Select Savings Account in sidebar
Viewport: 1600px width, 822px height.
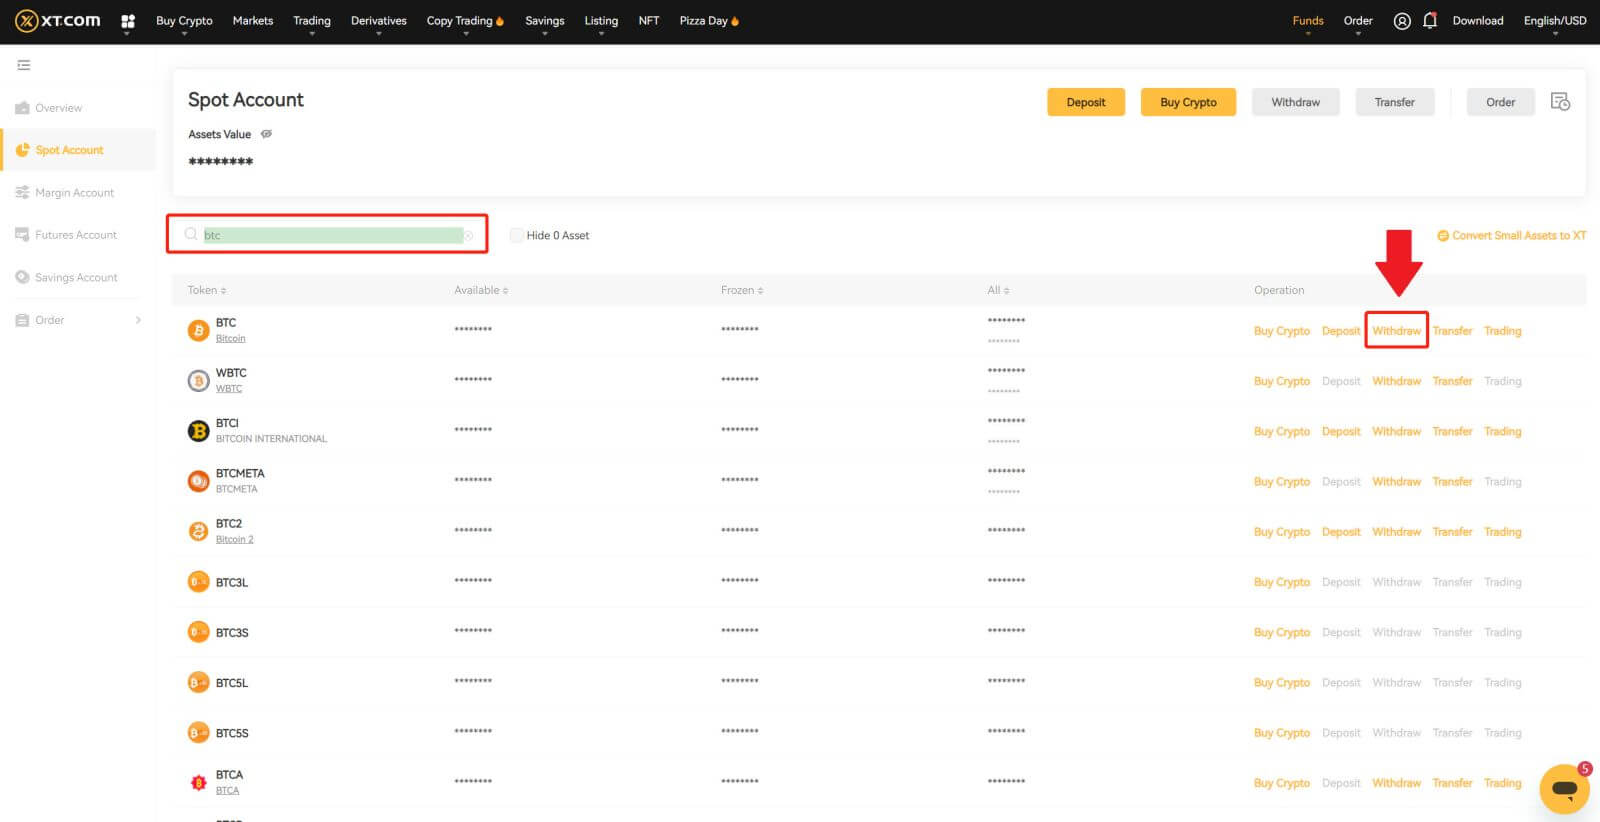pos(78,278)
